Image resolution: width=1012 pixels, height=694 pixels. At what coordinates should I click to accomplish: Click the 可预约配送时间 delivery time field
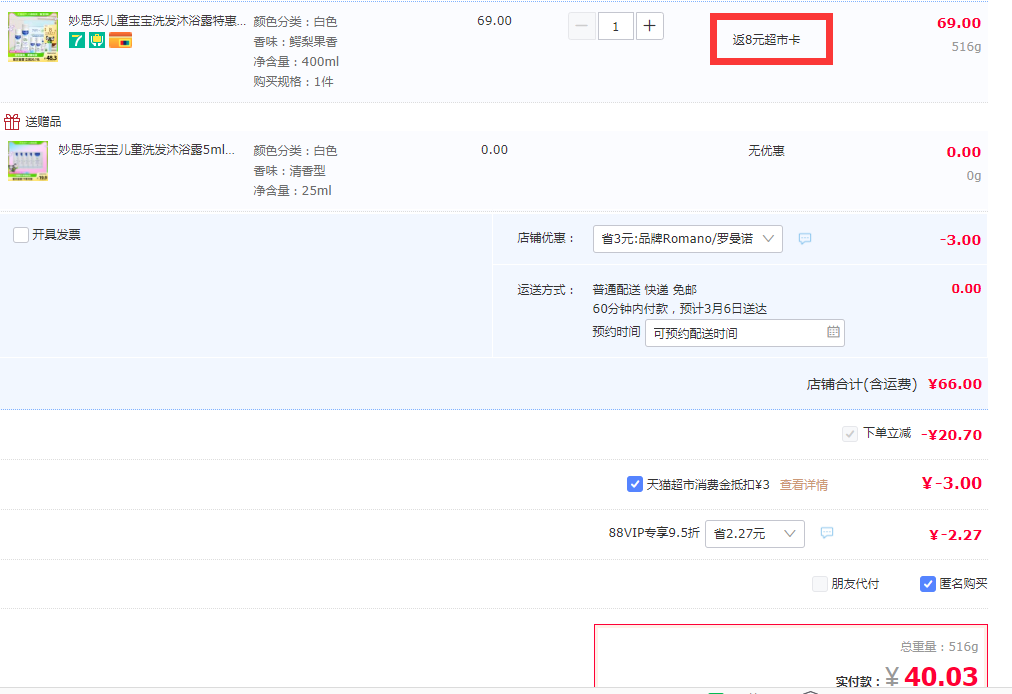coord(744,333)
